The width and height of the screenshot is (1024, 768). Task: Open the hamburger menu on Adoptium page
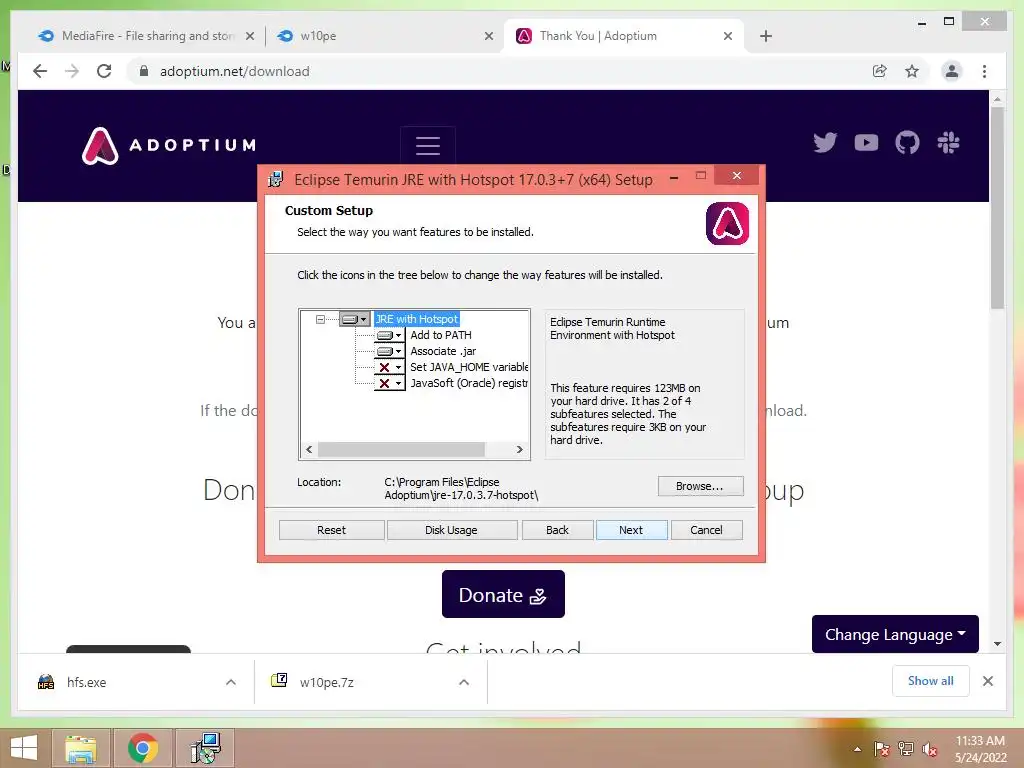click(428, 145)
